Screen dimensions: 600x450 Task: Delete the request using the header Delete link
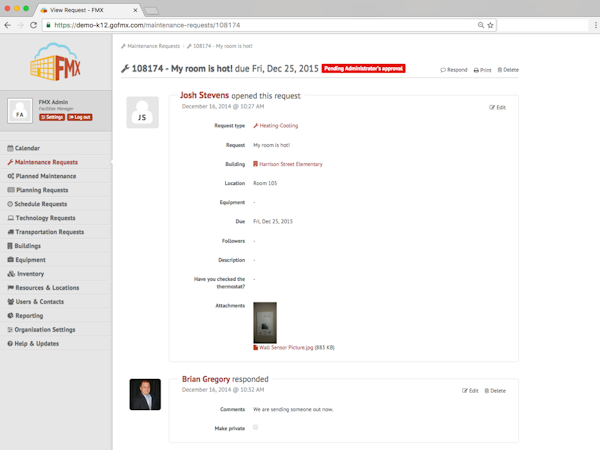point(508,70)
